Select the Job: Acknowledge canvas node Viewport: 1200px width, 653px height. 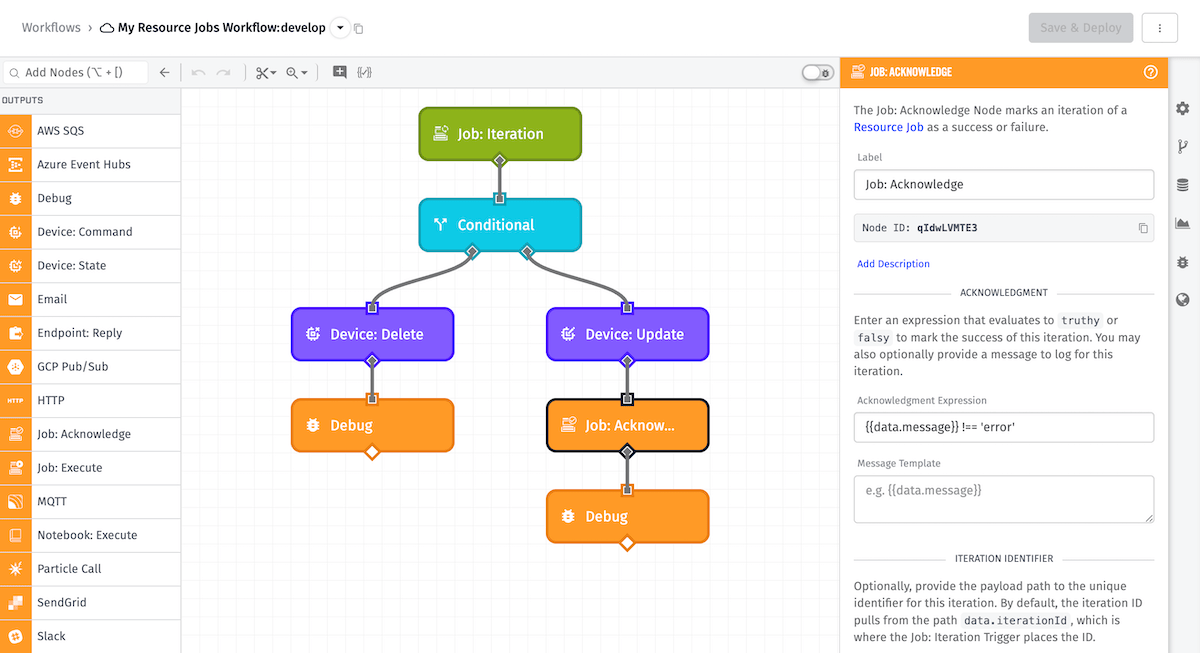[x=628, y=425]
